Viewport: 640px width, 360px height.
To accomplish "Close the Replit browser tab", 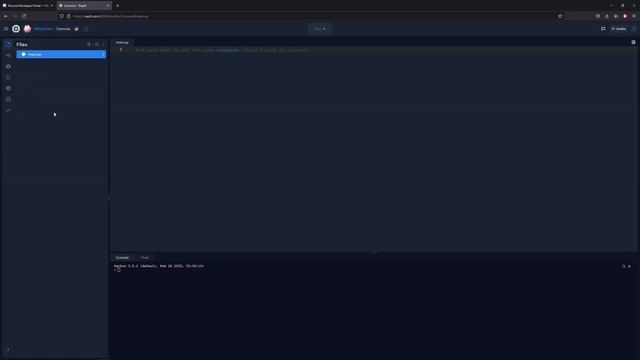I will pos(108,6).
